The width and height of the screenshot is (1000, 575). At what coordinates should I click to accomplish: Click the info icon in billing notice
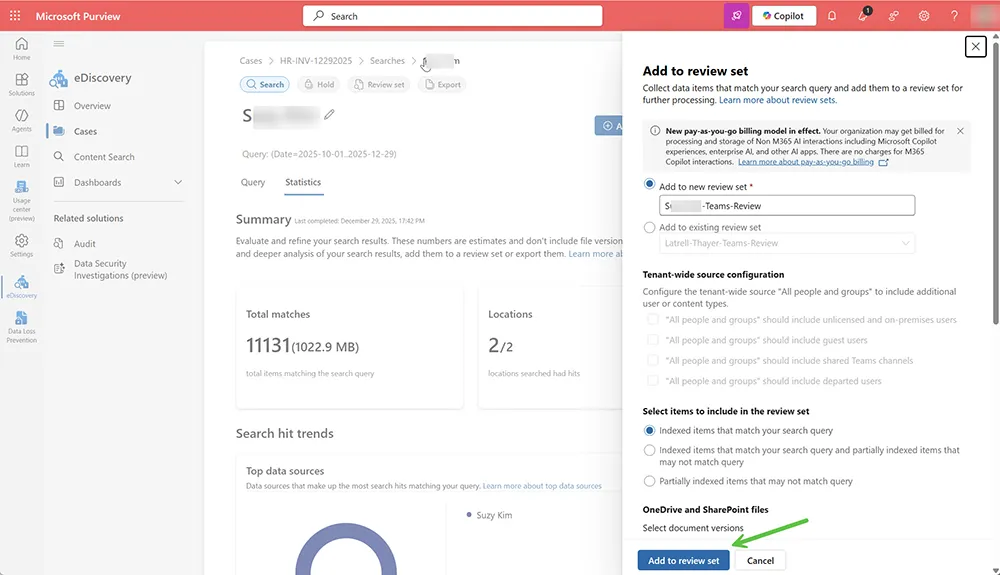pos(654,131)
